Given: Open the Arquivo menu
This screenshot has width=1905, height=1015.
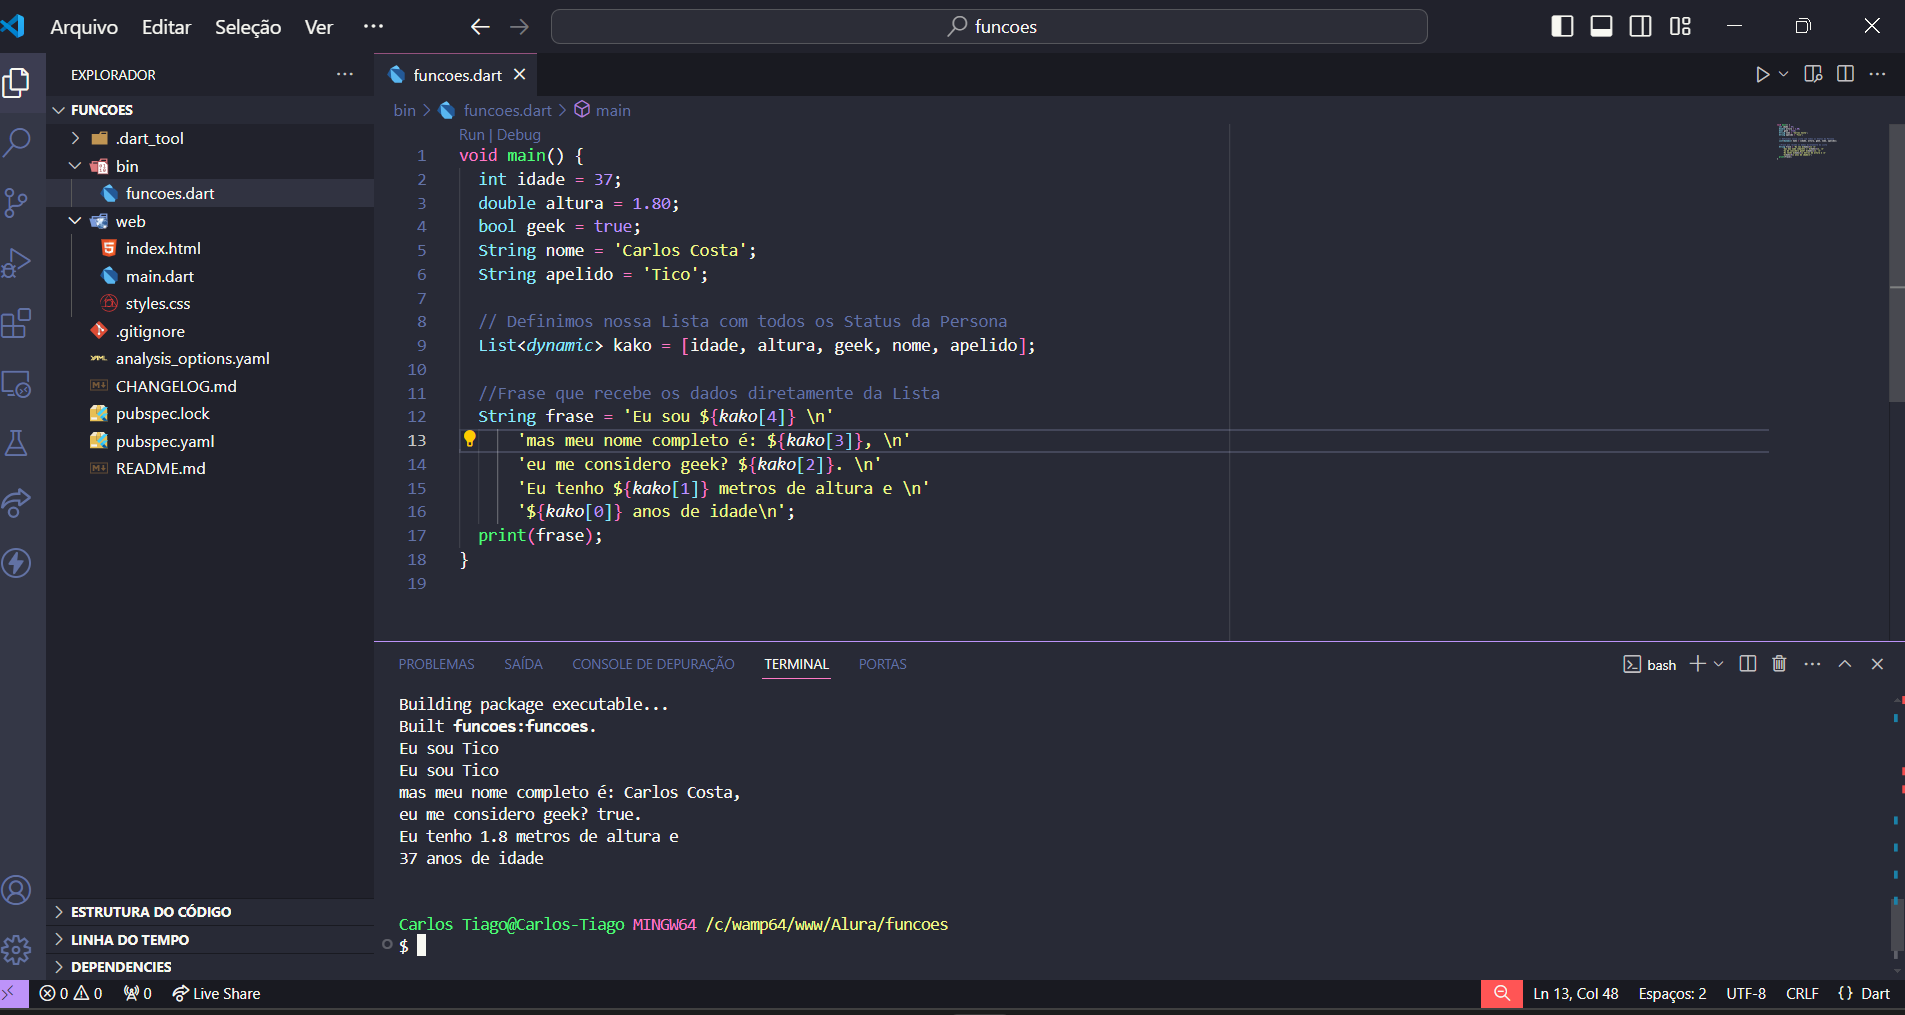Looking at the screenshot, I should (84, 27).
